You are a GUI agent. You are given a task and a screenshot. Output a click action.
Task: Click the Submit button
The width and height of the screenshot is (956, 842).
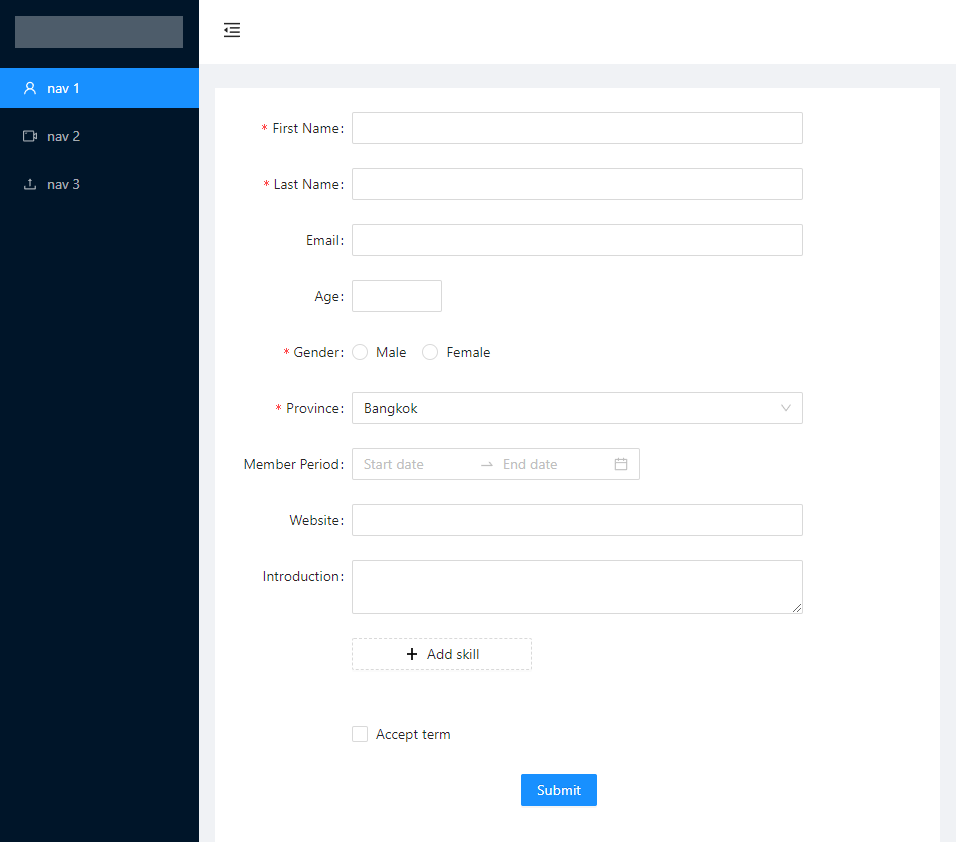pyautogui.click(x=558, y=790)
